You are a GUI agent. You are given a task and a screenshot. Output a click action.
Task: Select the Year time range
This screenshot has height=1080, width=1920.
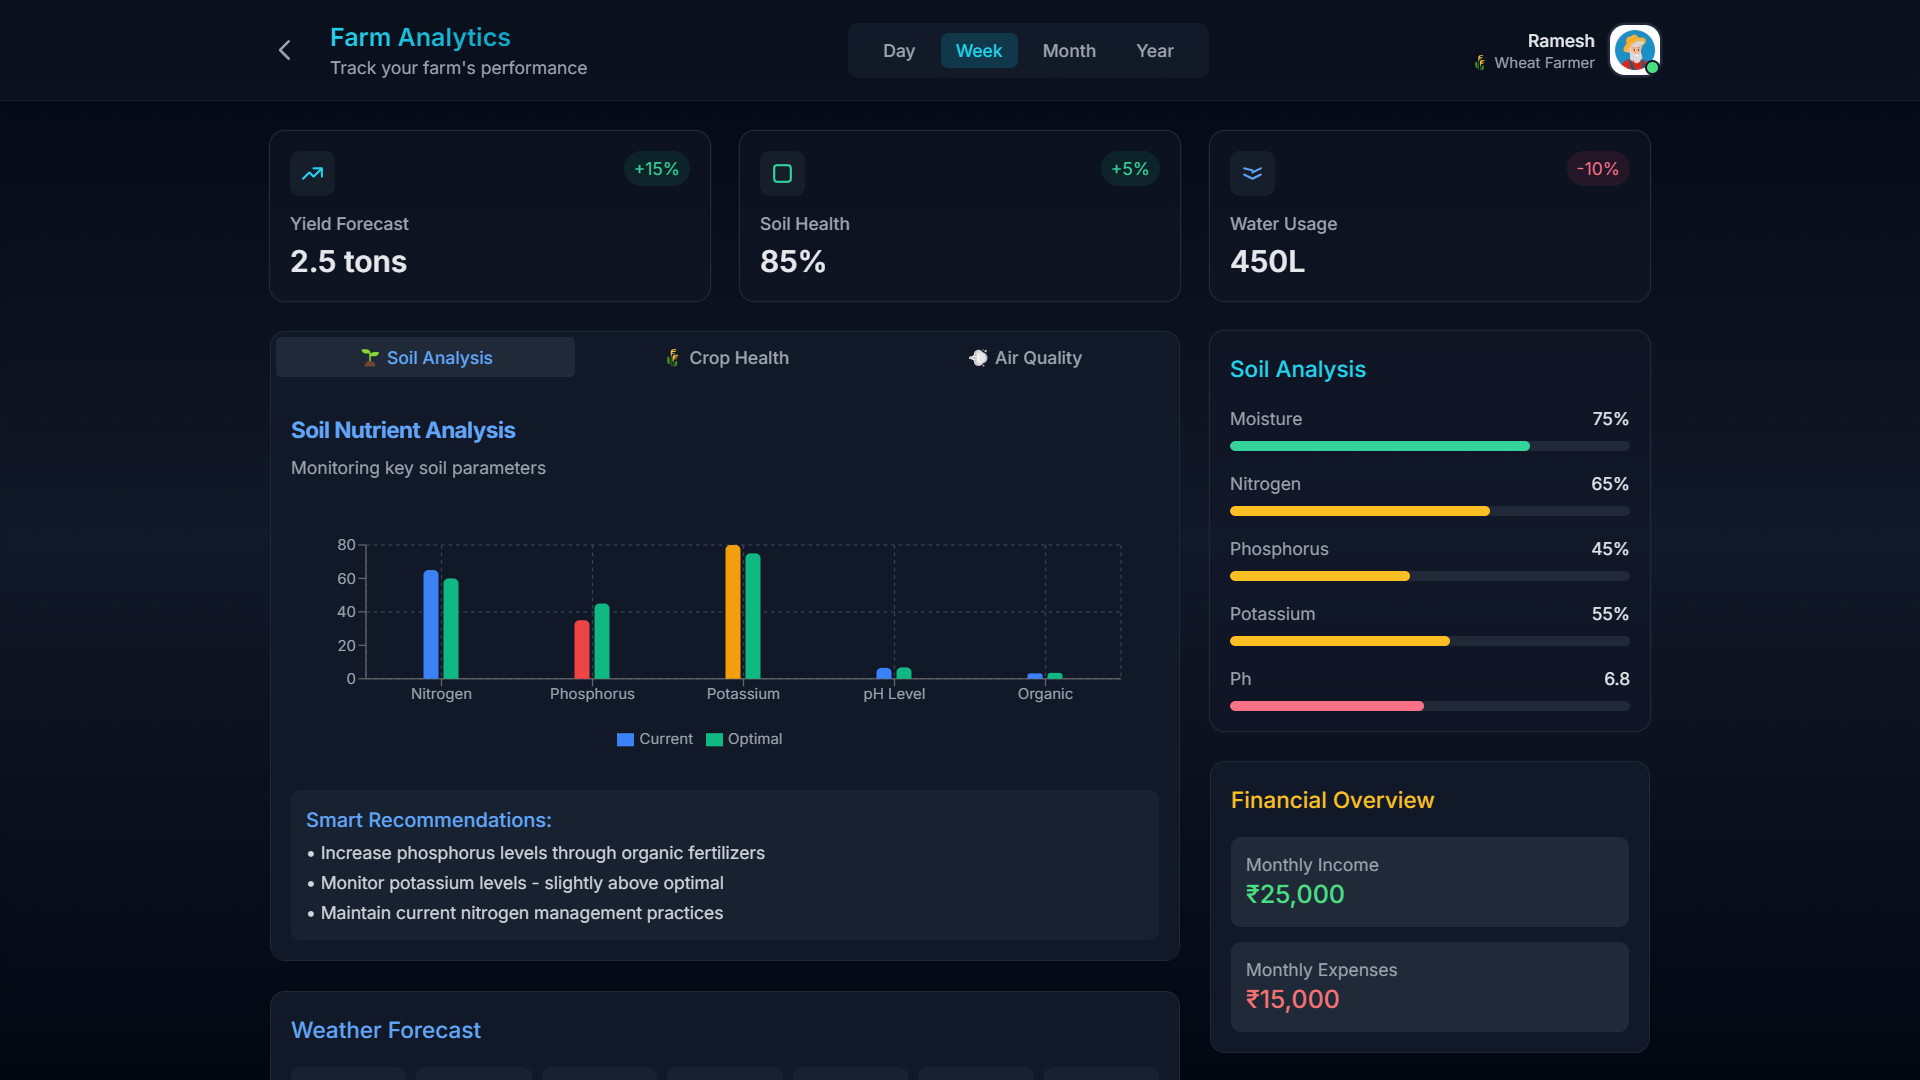pos(1154,51)
